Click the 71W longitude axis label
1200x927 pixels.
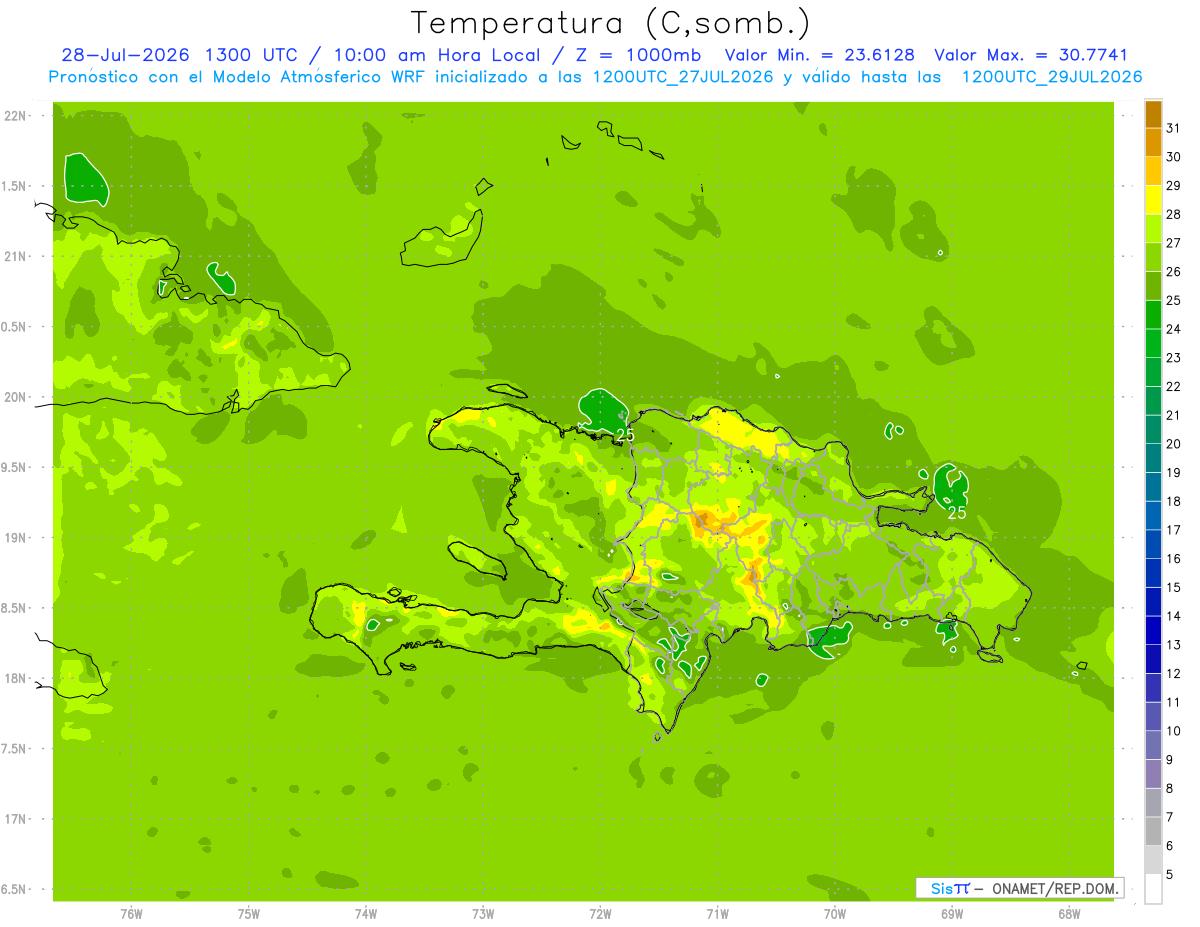coord(717,914)
